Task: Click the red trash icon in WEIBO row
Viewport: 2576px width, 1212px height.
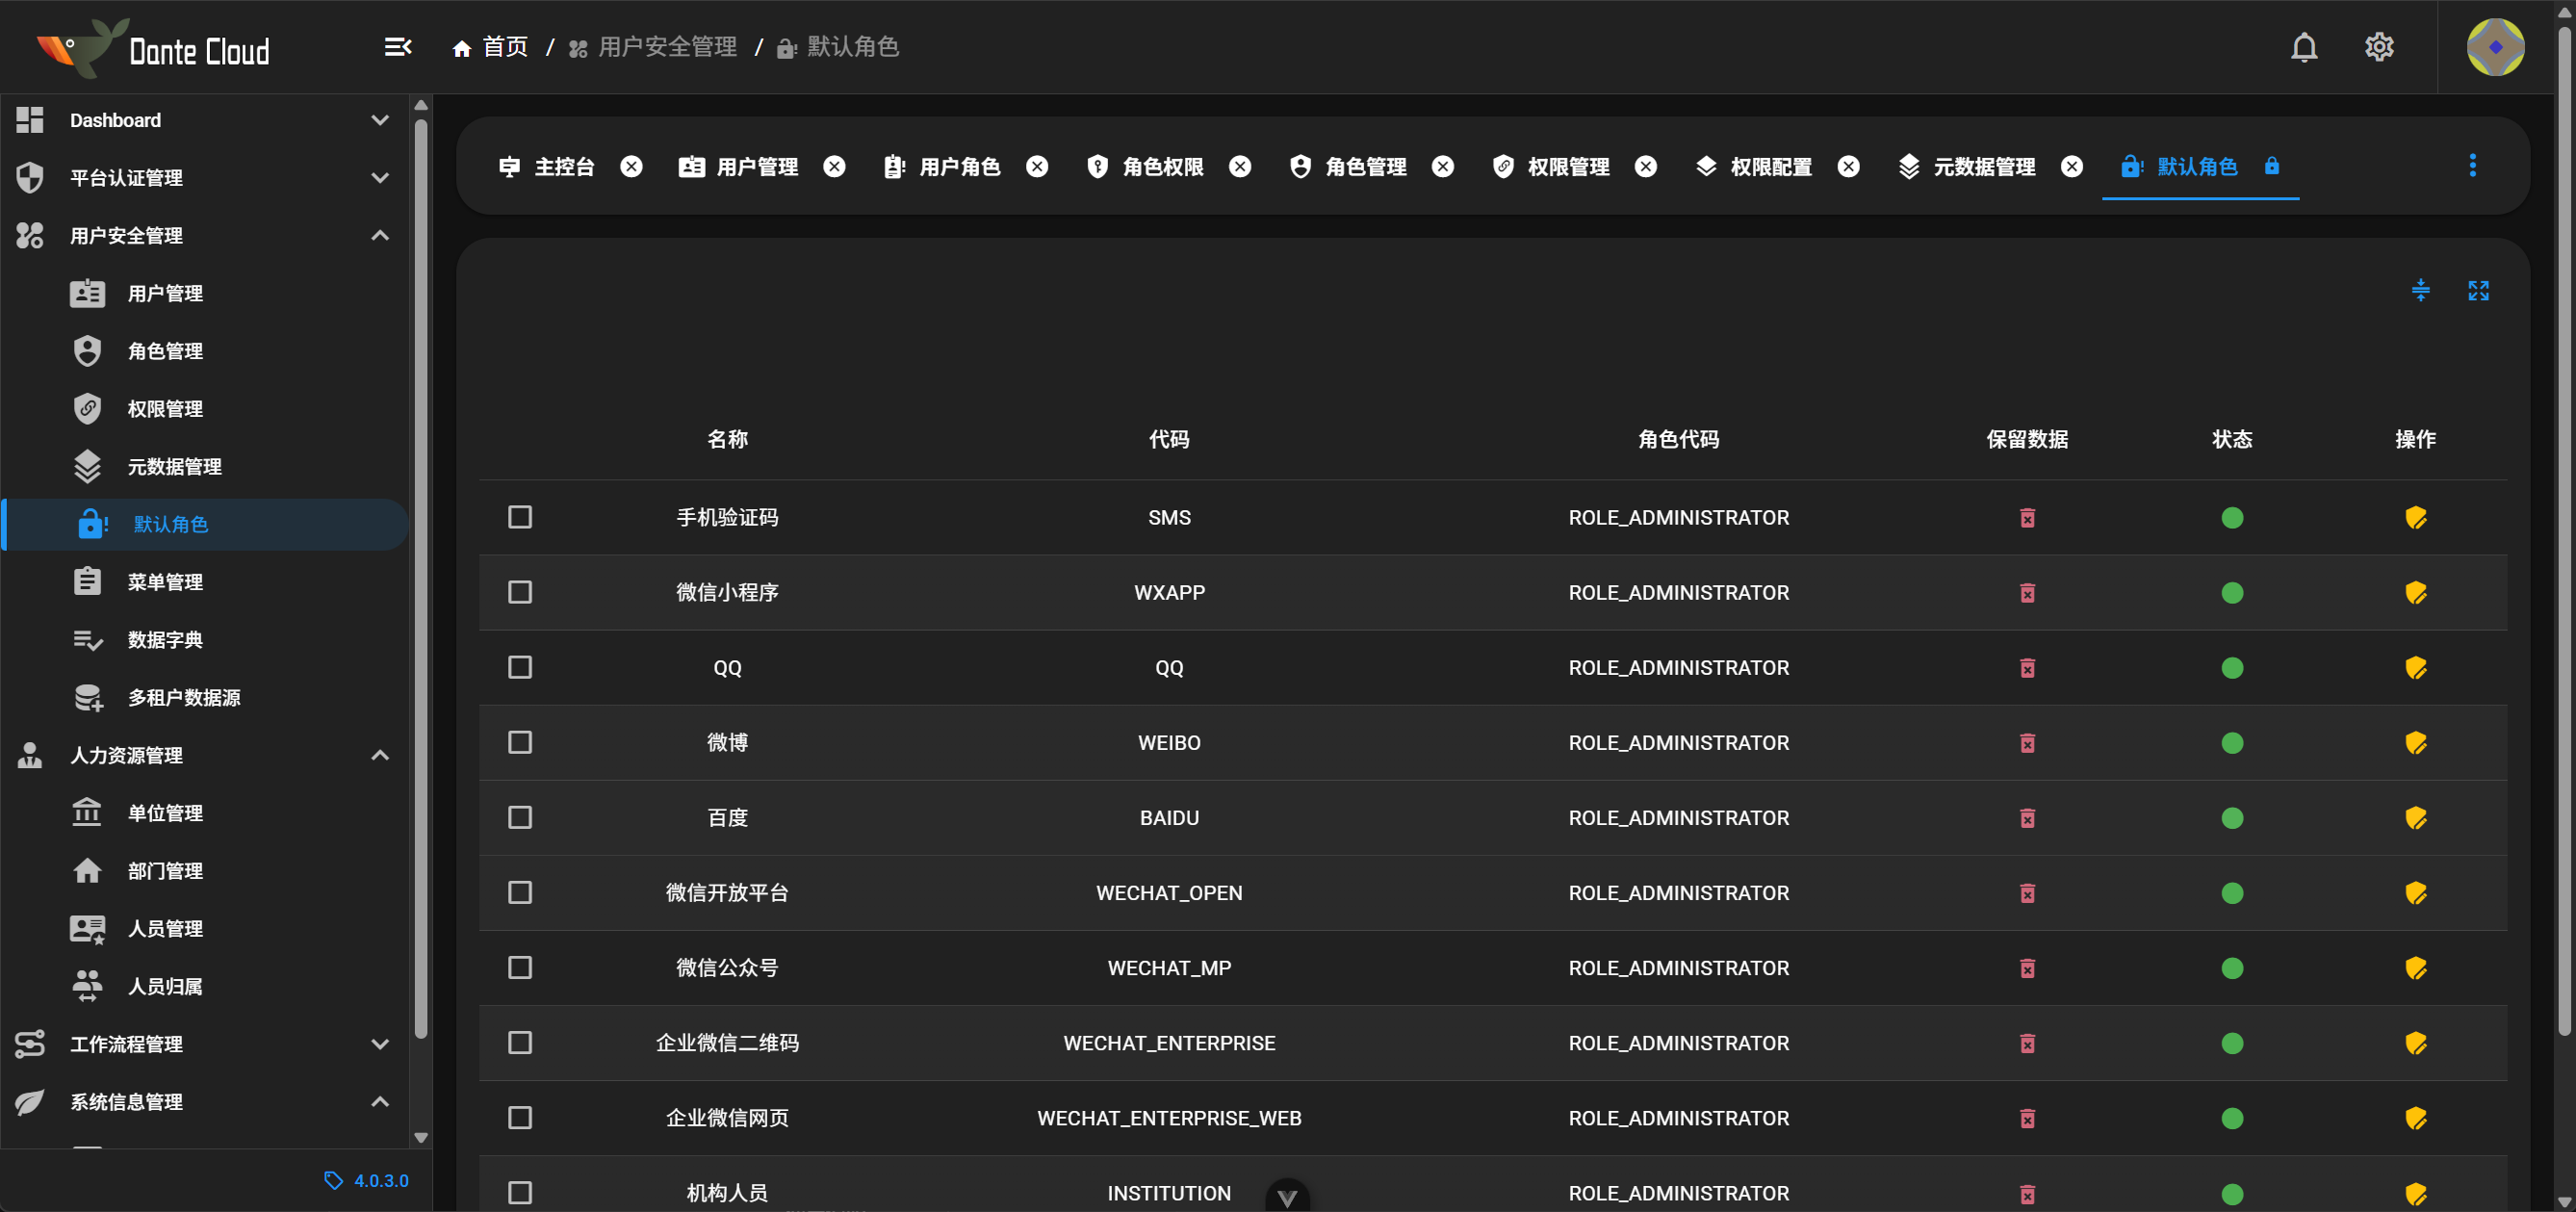Action: point(2026,743)
